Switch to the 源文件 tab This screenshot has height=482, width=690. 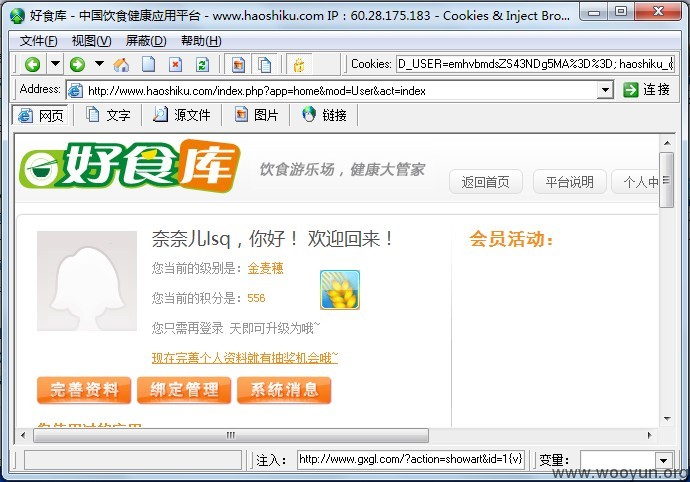tap(182, 115)
